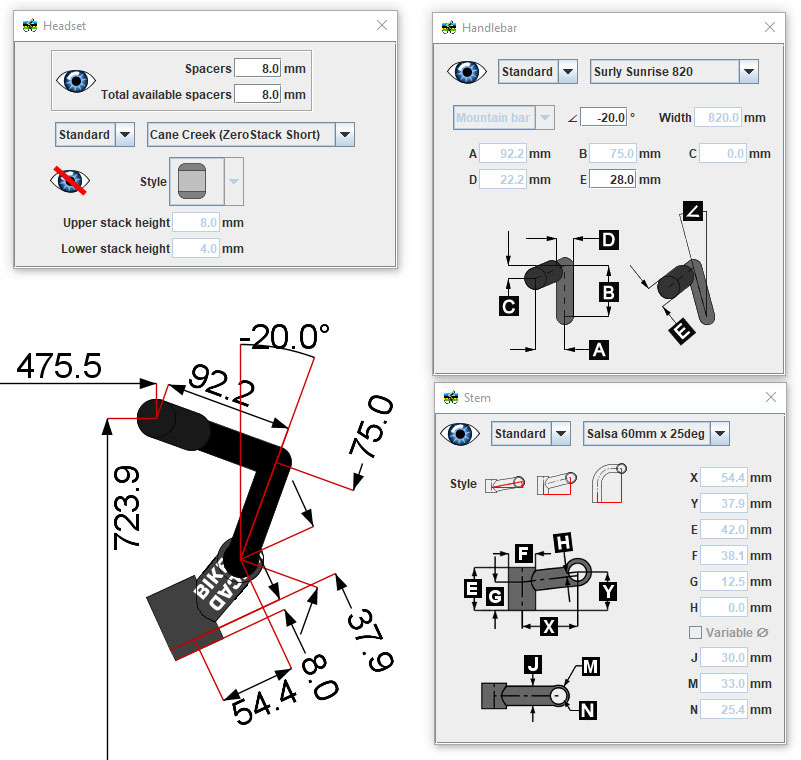Click the handlebar E dimension field
Screen dimensions: 801x760
(x=612, y=180)
